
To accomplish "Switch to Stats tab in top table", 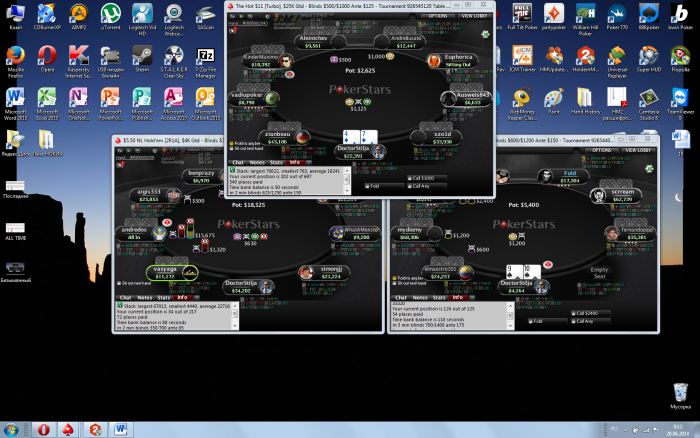I will [x=276, y=163].
